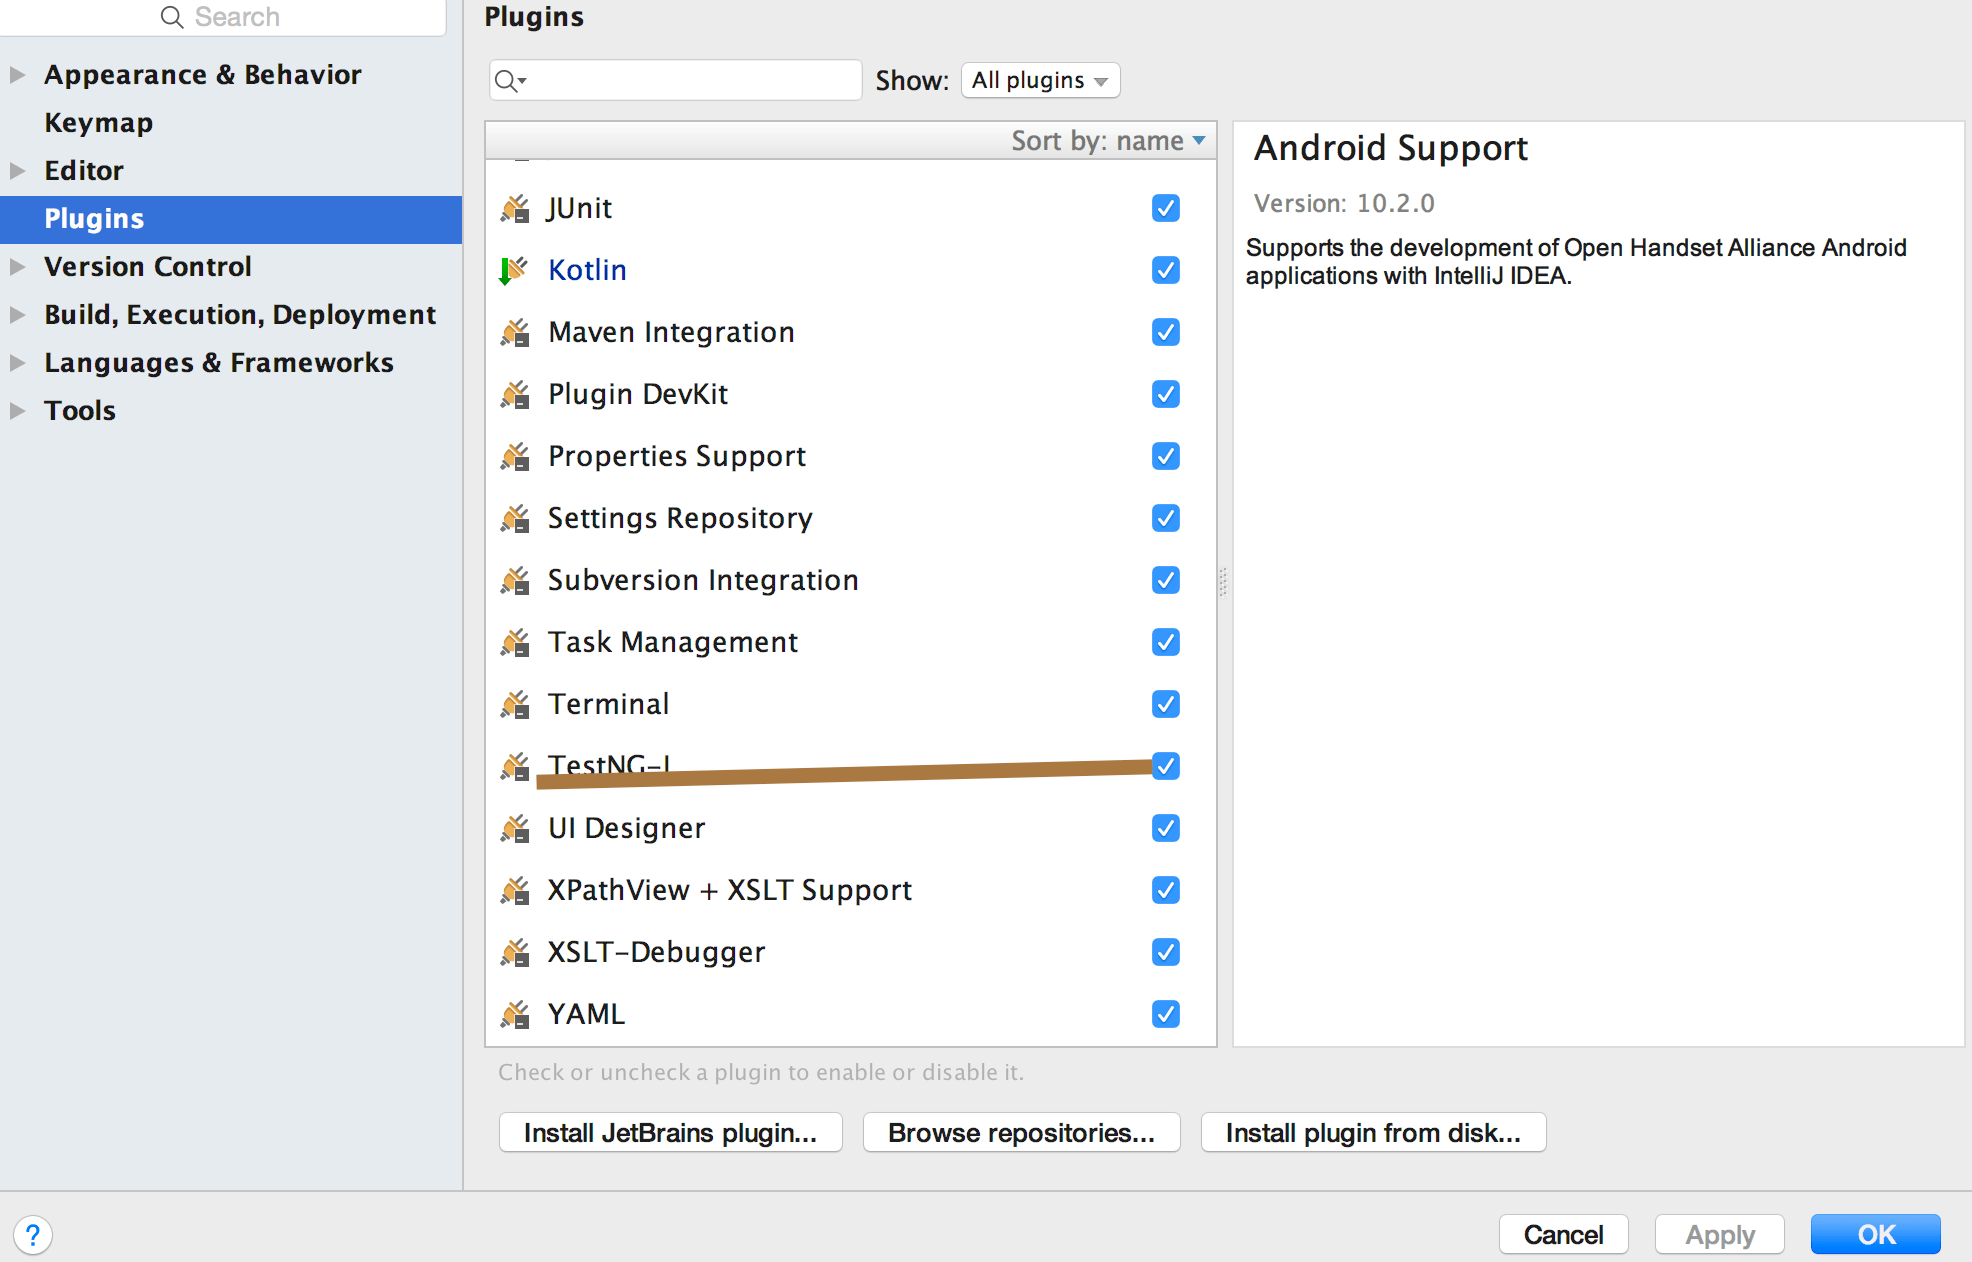Screen dimensions: 1972x1262
Task: Select Version Control in the sidebar
Action: click(x=147, y=267)
